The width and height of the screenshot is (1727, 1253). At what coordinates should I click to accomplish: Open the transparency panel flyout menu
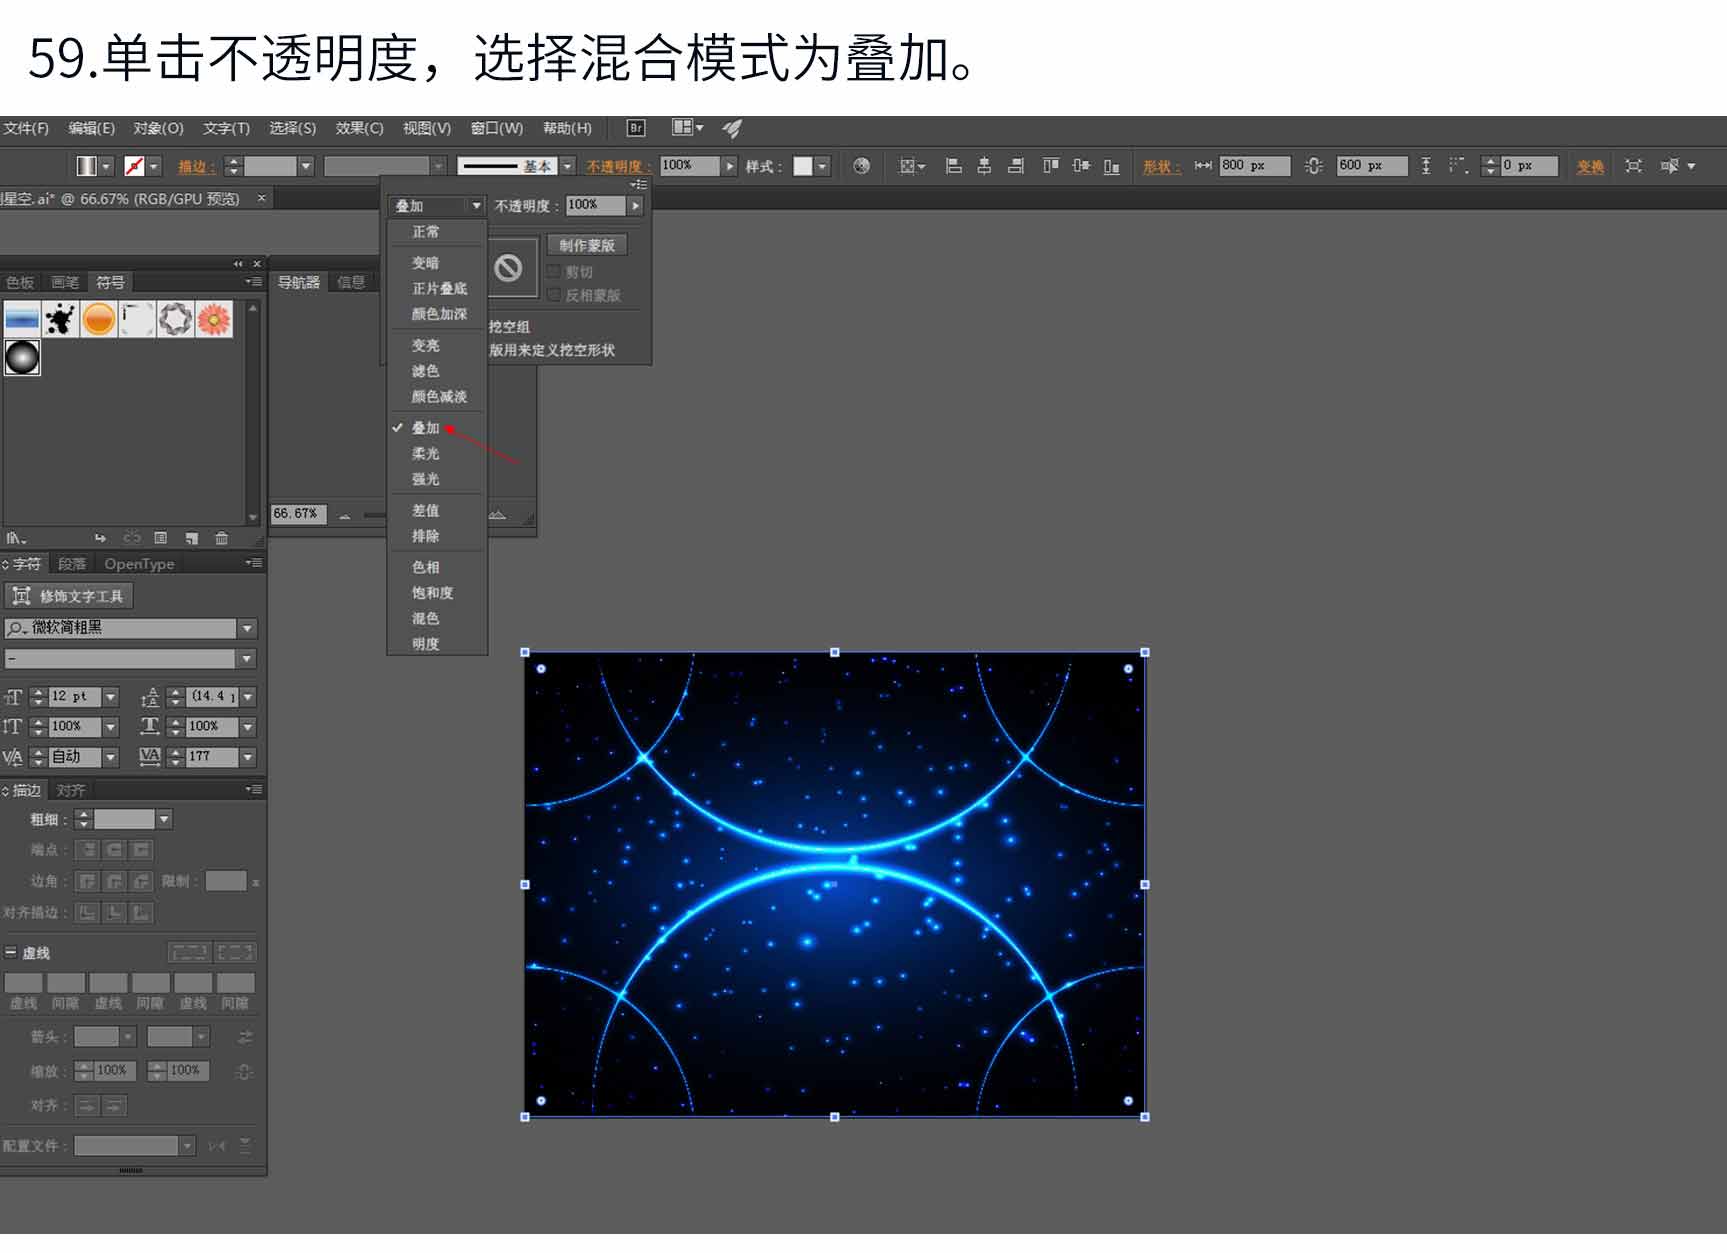638,185
